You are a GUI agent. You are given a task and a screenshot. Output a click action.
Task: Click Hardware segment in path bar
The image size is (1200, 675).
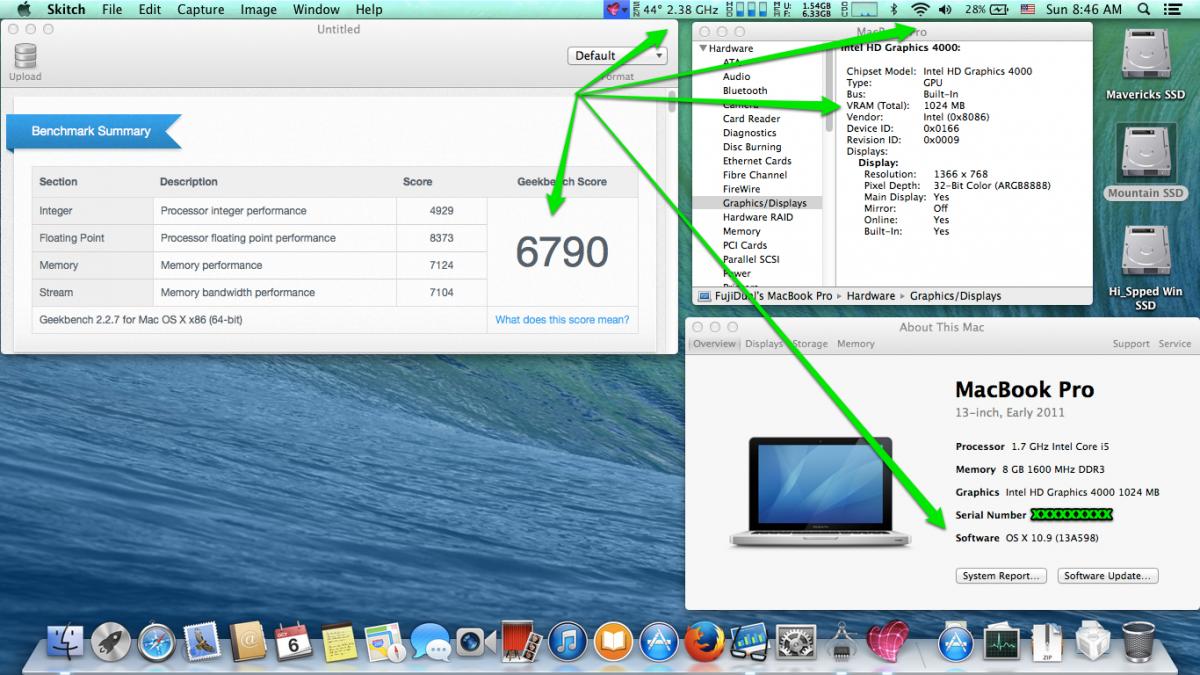pos(870,296)
